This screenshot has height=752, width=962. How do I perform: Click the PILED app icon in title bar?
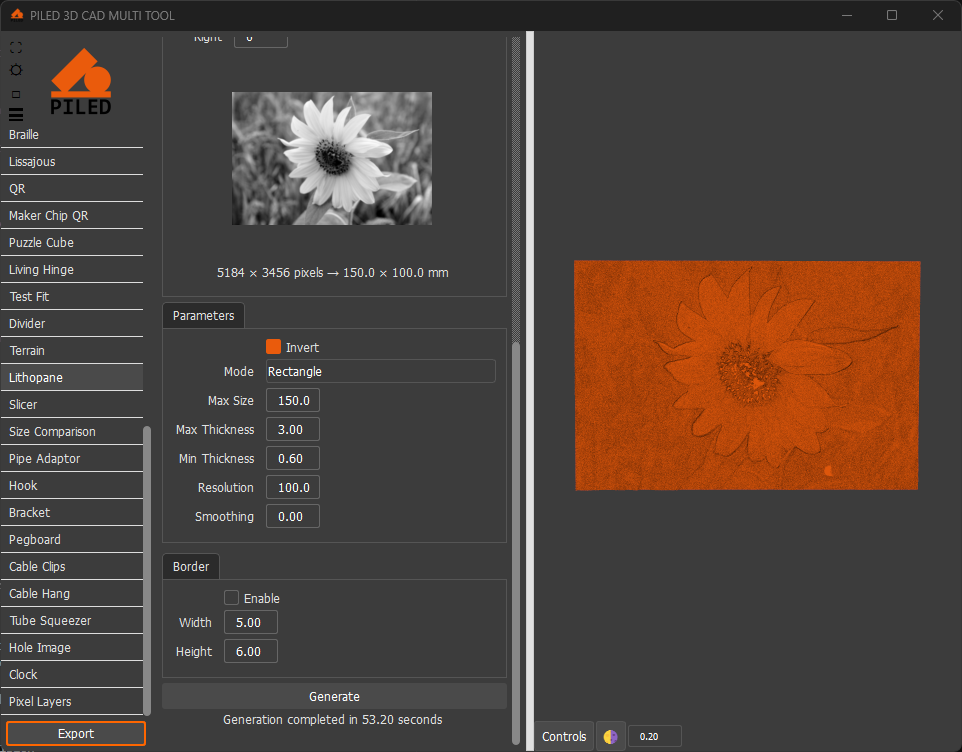point(17,15)
